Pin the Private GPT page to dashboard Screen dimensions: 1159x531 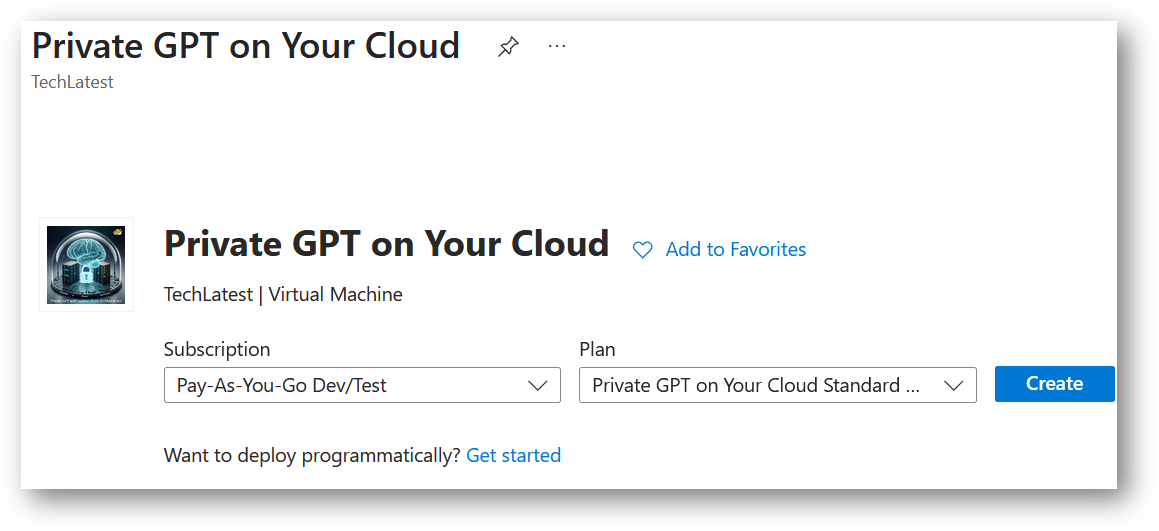508,47
